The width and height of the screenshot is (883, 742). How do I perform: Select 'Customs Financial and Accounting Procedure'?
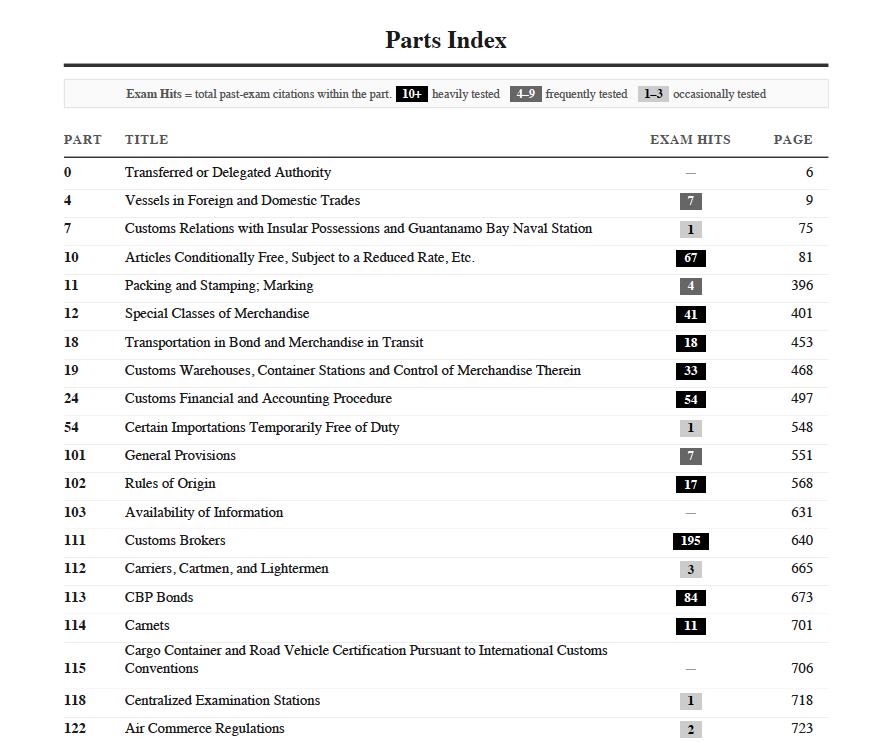point(258,399)
